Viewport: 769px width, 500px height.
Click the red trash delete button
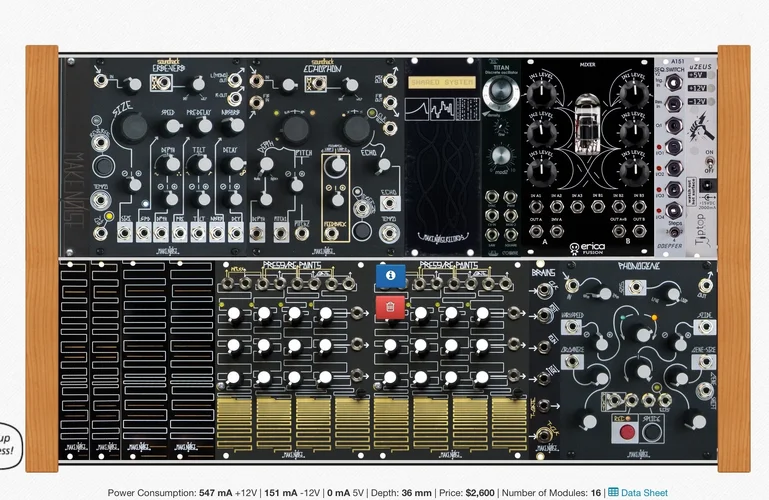(390, 307)
